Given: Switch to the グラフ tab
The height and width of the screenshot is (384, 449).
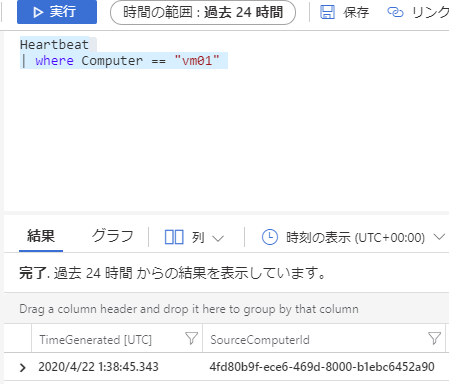Looking at the screenshot, I should (113, 236).
